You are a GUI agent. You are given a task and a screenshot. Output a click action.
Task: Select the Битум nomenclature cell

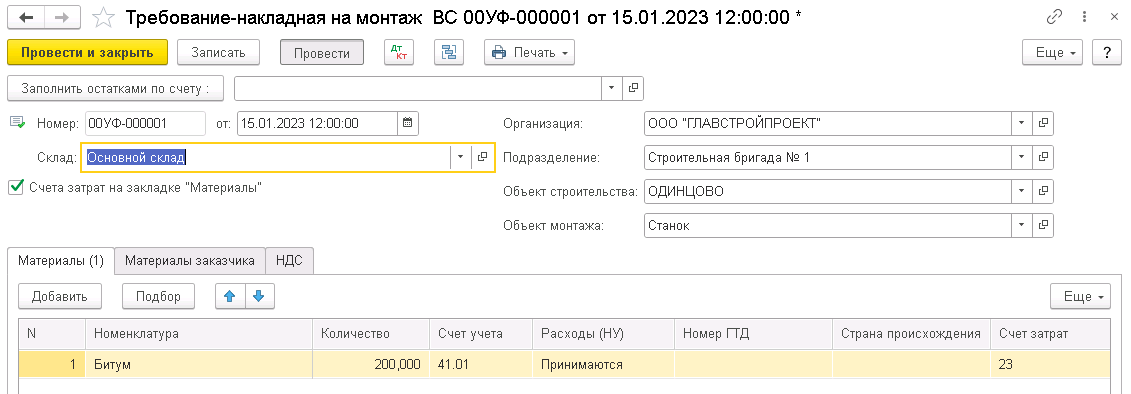(199, 364)
